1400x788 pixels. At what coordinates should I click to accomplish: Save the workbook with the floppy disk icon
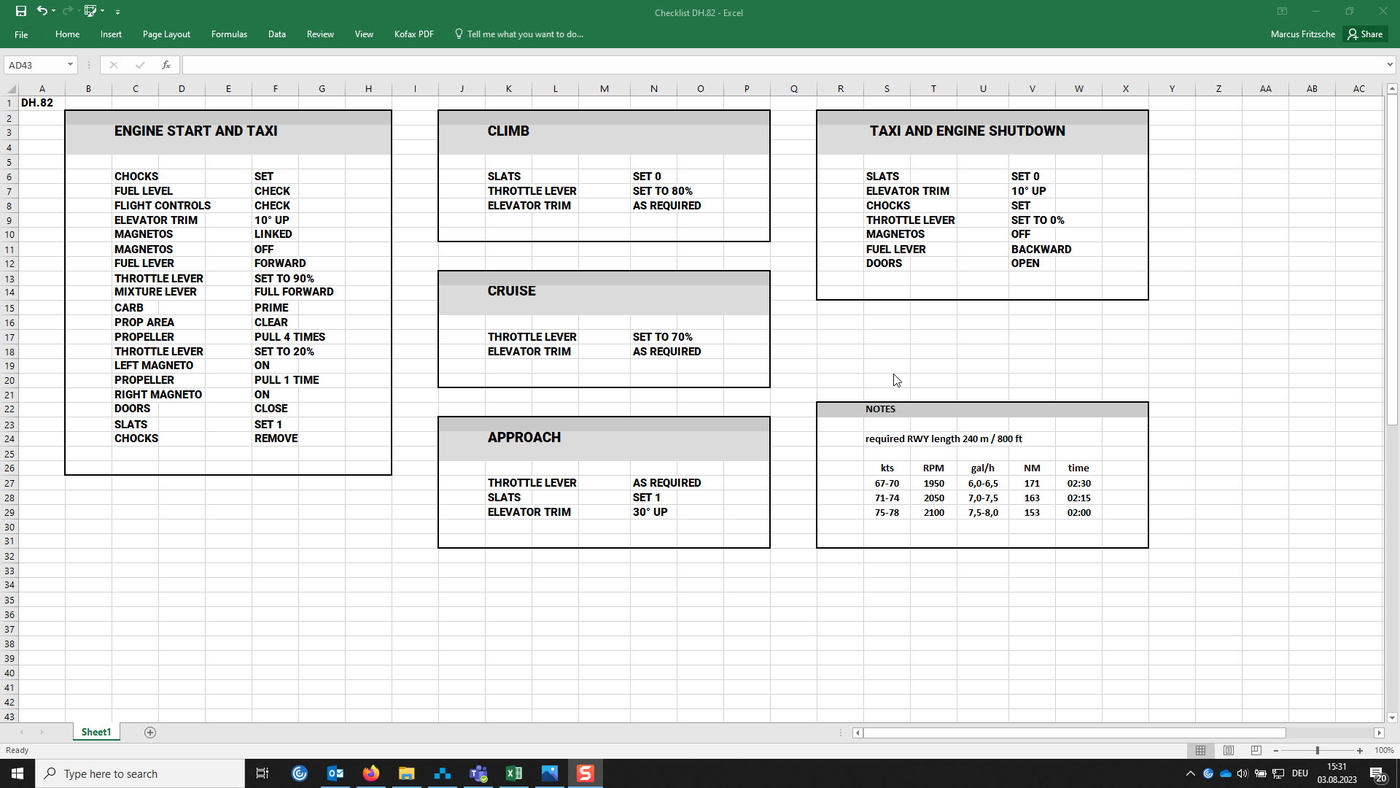(x=21, y=11)
